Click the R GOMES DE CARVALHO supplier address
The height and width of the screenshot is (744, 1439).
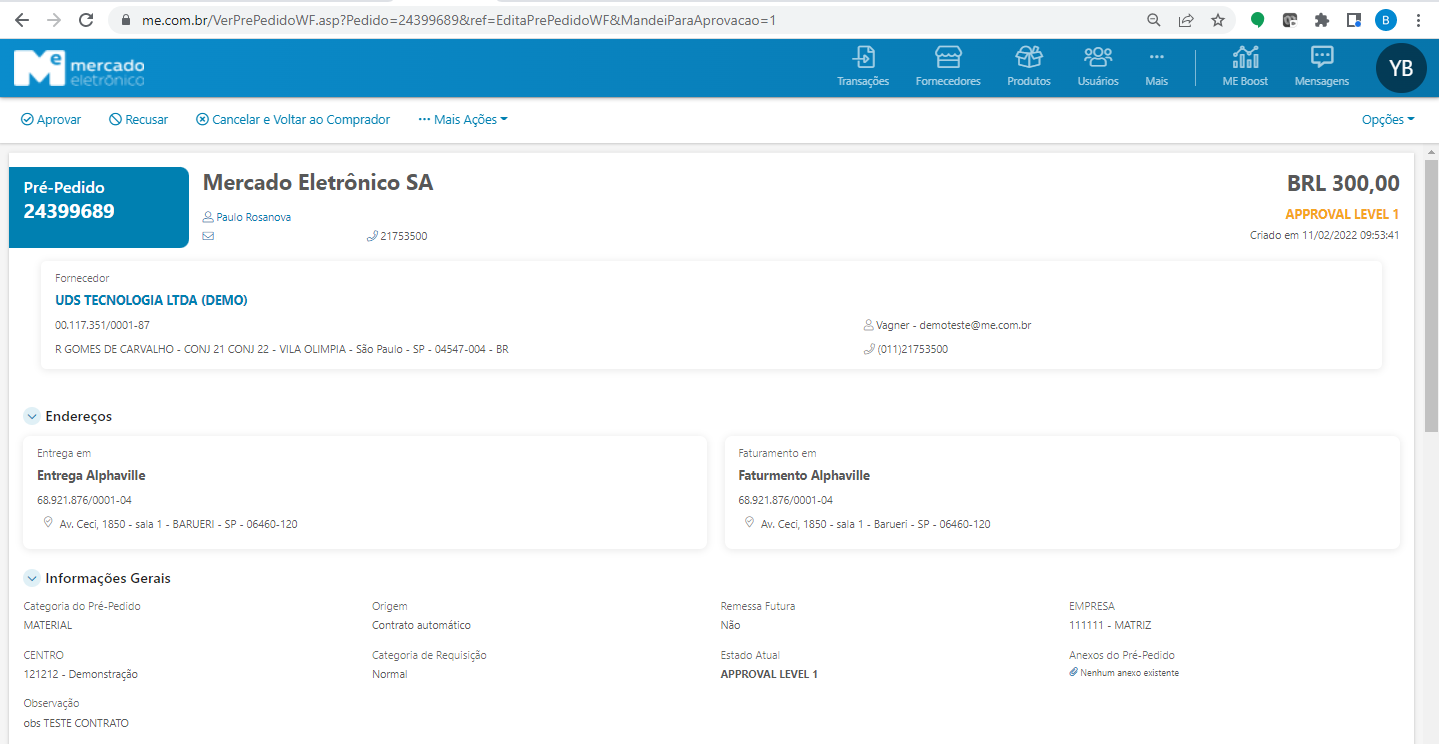(282, 349)
